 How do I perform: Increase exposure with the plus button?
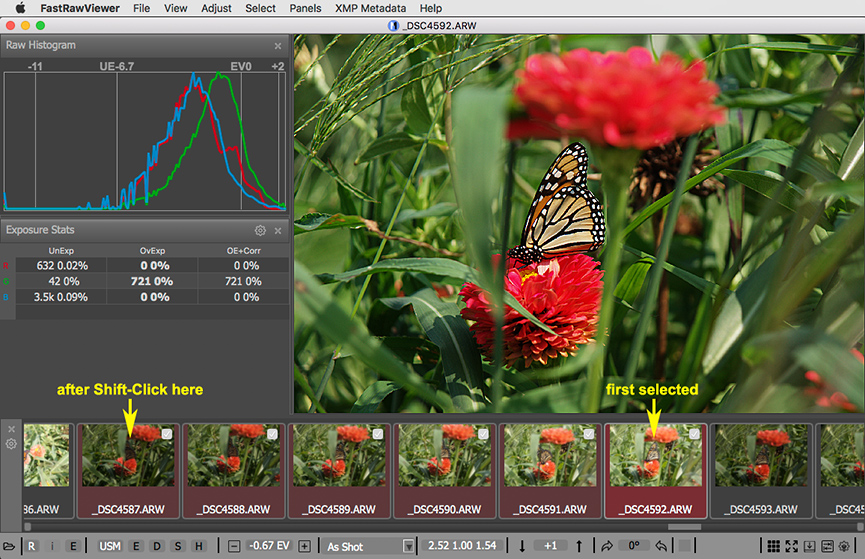[x=304, y=546]
